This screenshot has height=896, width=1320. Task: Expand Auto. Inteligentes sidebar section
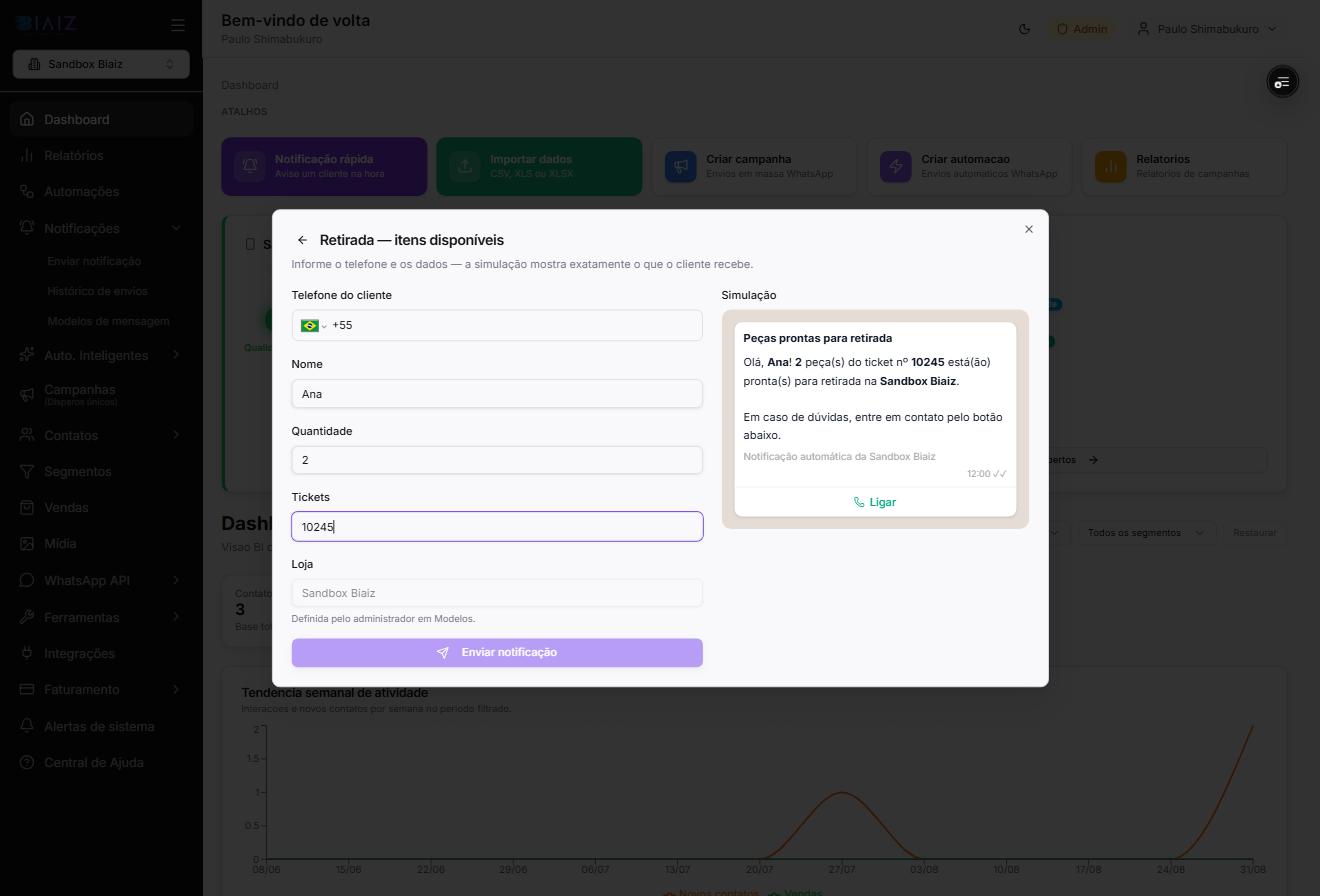pyautogui.click(x=101, y=355)
